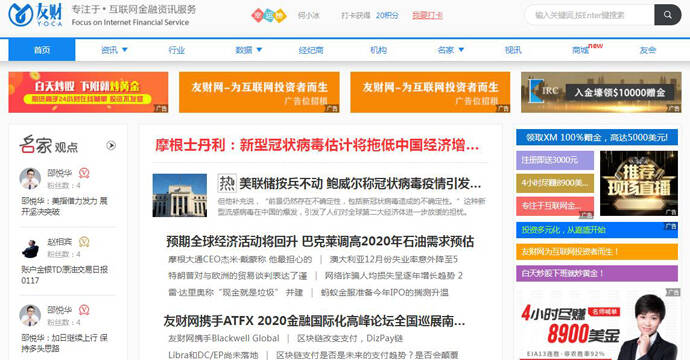690x360 pixels.
Task: Open the 行业 navigation item
Action: tap(176, 50)
